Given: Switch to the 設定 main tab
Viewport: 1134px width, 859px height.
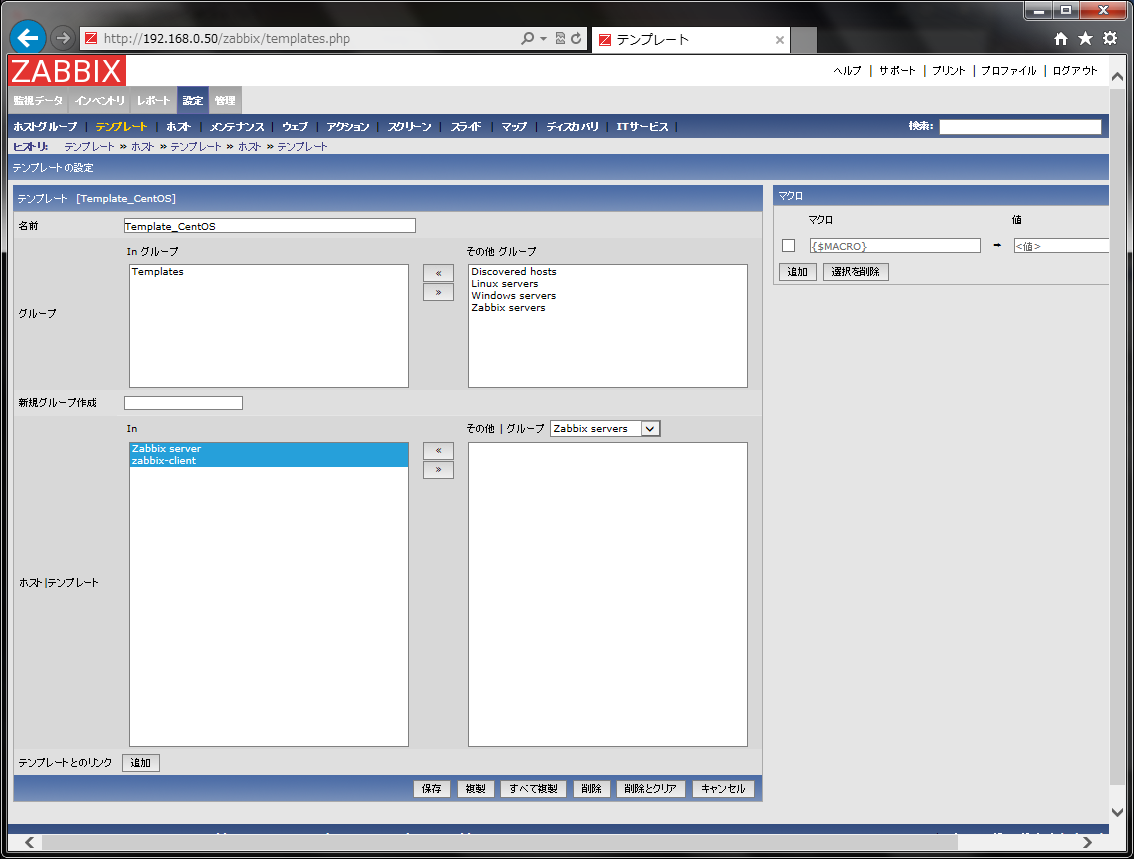Looking at the screenshot, I should pyautogui.click(x=193, y=101).
